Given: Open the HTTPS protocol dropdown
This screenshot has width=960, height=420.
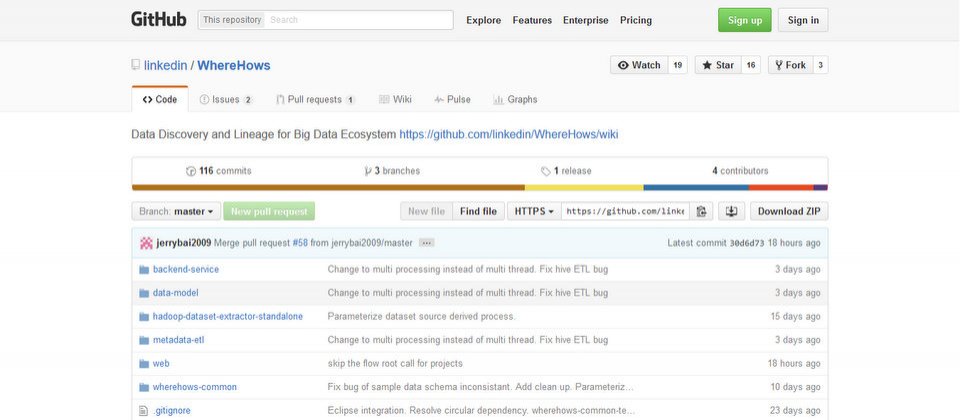Looking at the screenshot, I should point(534,211).
